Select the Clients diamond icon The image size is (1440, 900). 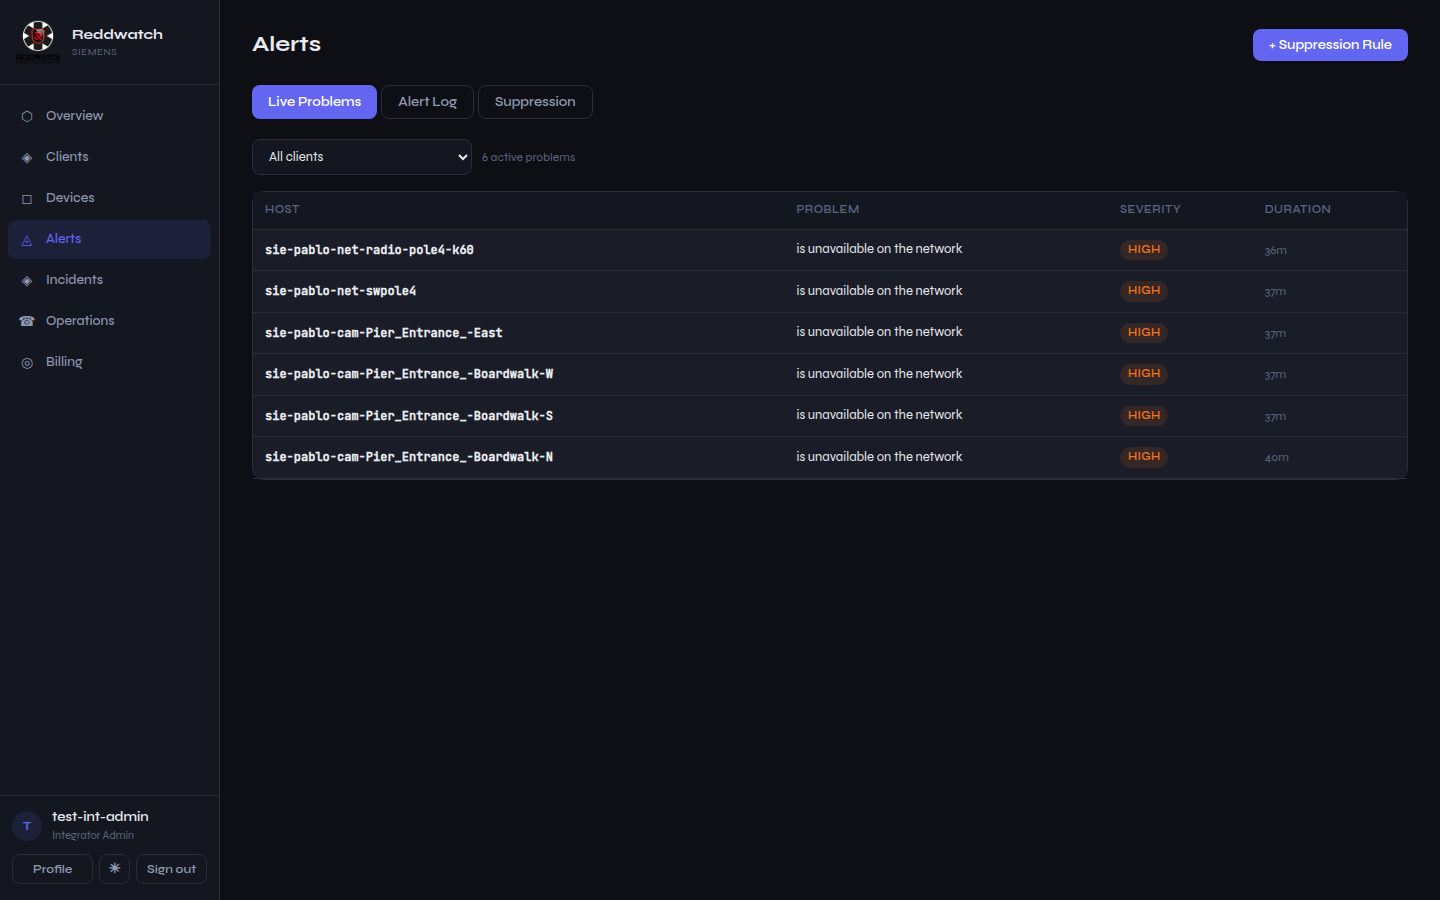[x=27, y=157]
